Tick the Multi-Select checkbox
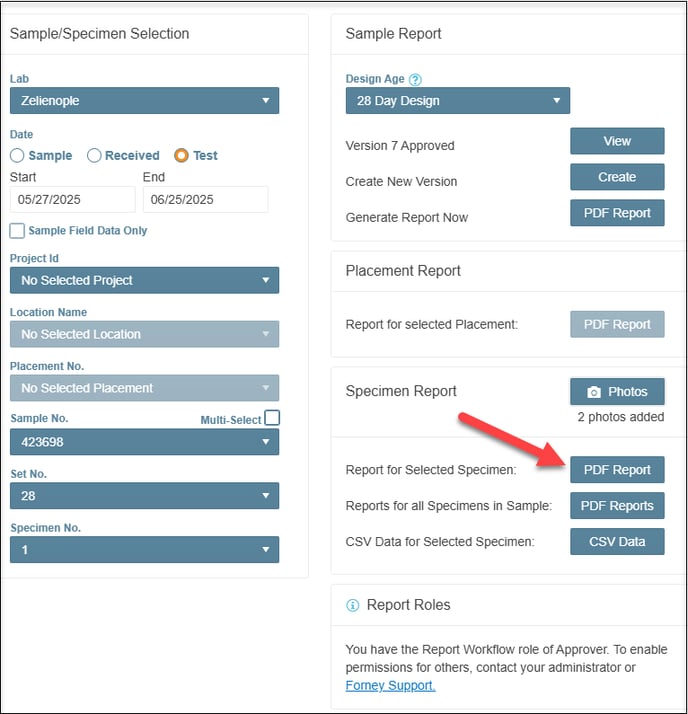This screenshot has width=688, height=714. tap(272, 418)
